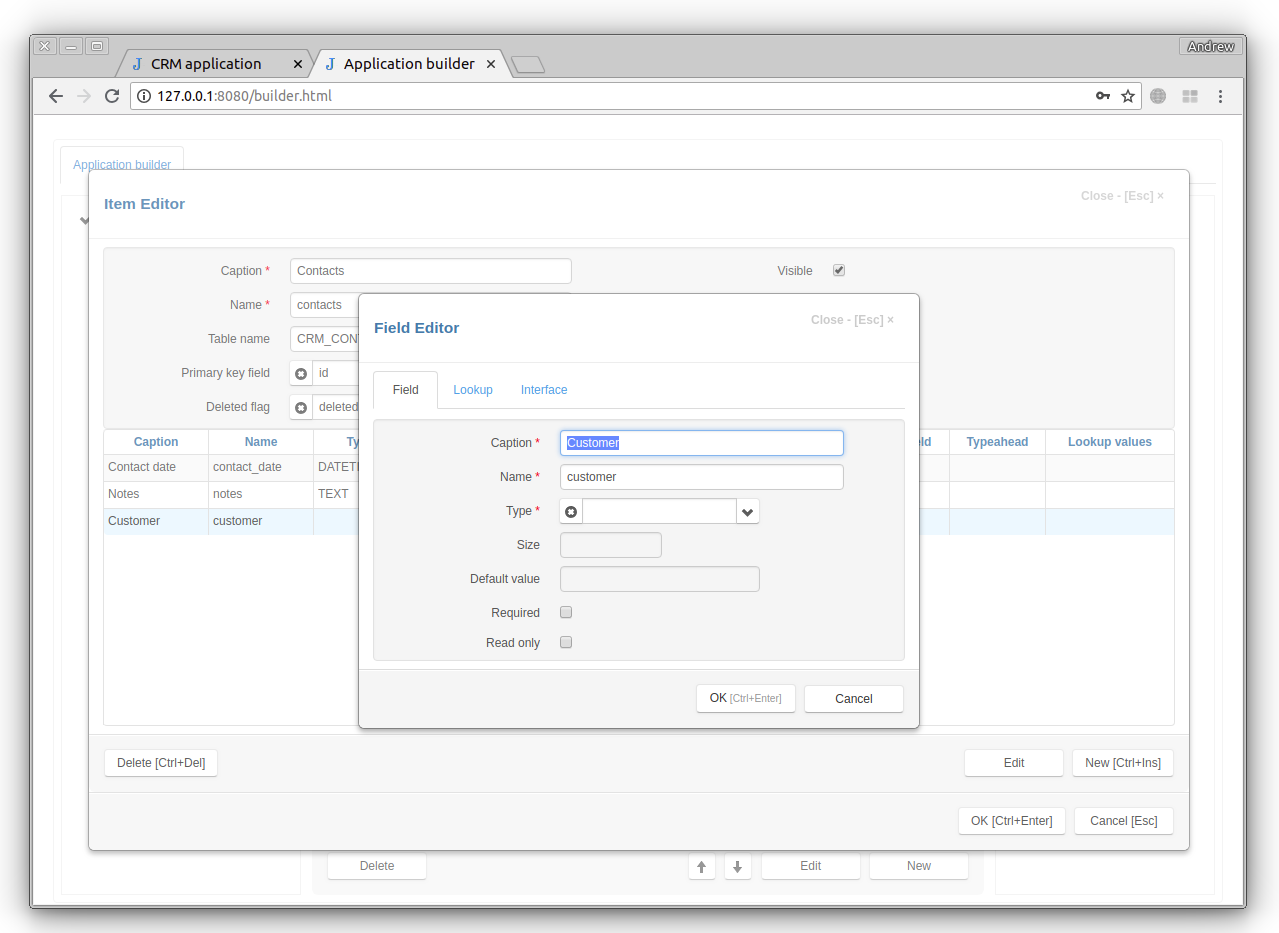Open the Application builder page tab

click(x=122, y=165)
